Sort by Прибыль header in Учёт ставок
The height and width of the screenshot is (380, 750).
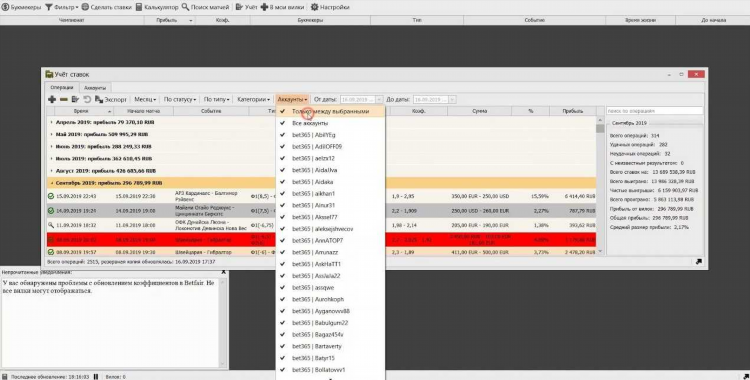[x=573, y=111]
